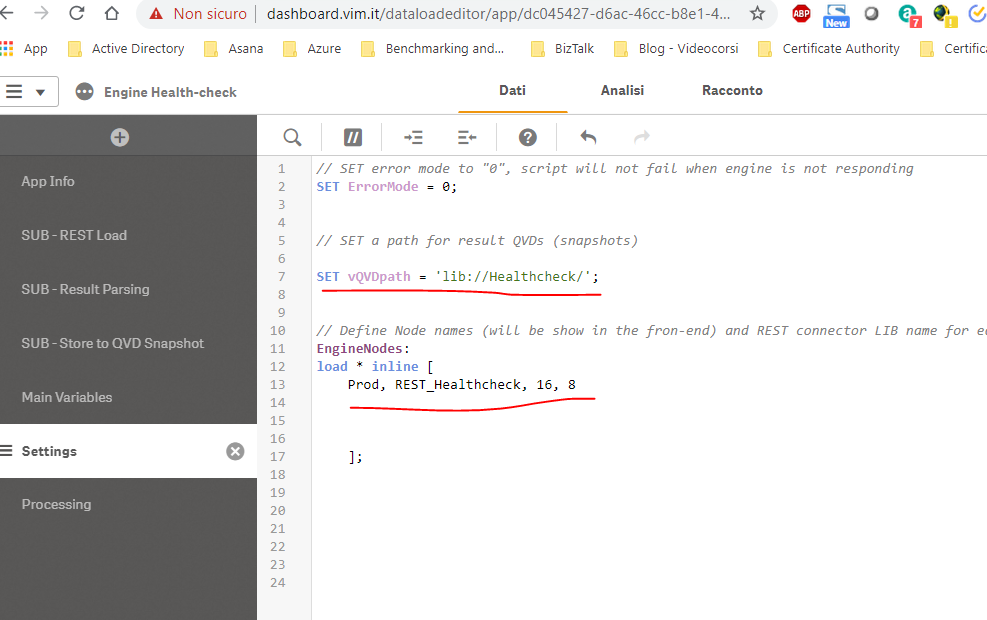Indent the selected code
The height and width of the screenshot is (620, 987).
[x=413, y=137]
